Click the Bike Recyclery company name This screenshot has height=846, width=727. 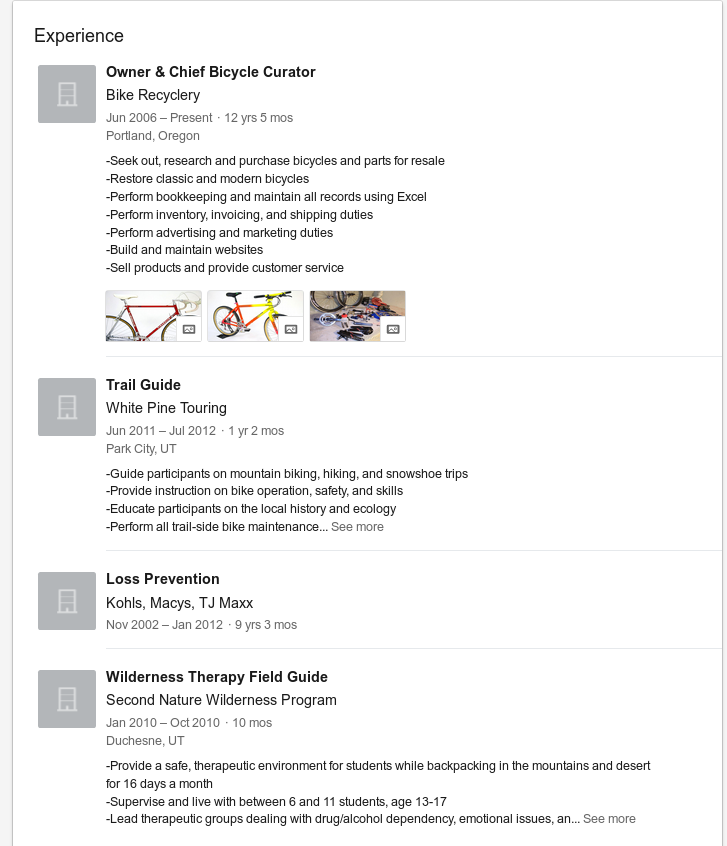(x=153, y=95)
